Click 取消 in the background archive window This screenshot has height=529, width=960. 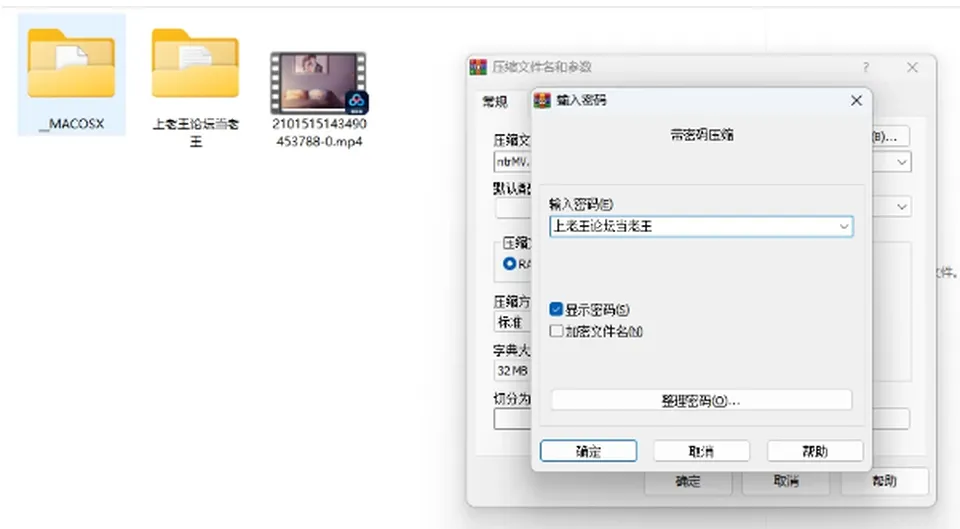786,481
